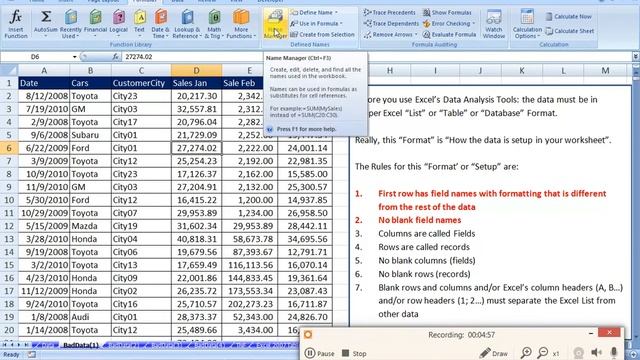Expand Remove Arrows dropdown
Image resolution: width=640 pixels, height=360 pixels.
click(416, 35)
